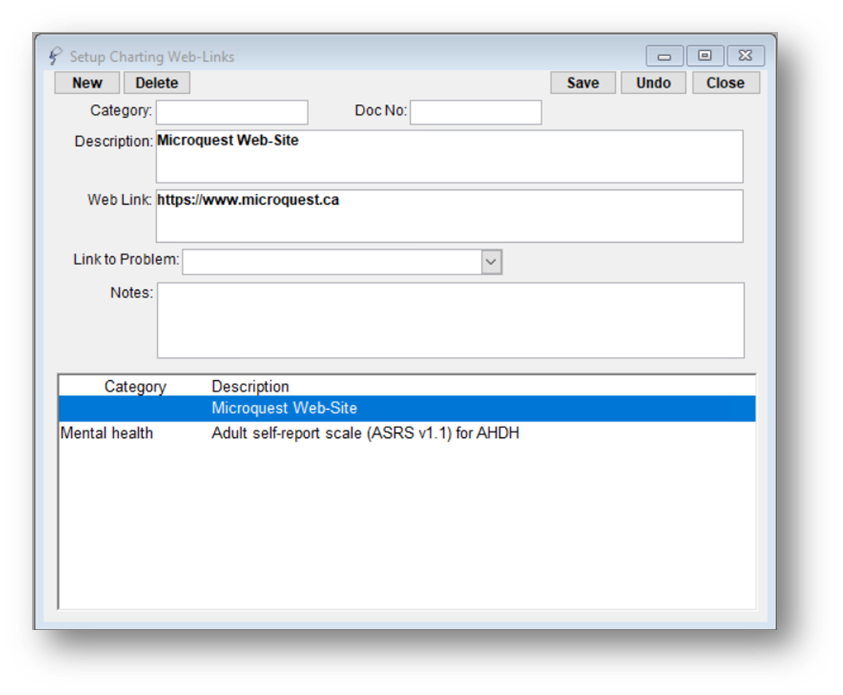The image size is (843, 695).
Task: Click into the Web Link text box
Action: pyautogui.click(x=449, y=216)
